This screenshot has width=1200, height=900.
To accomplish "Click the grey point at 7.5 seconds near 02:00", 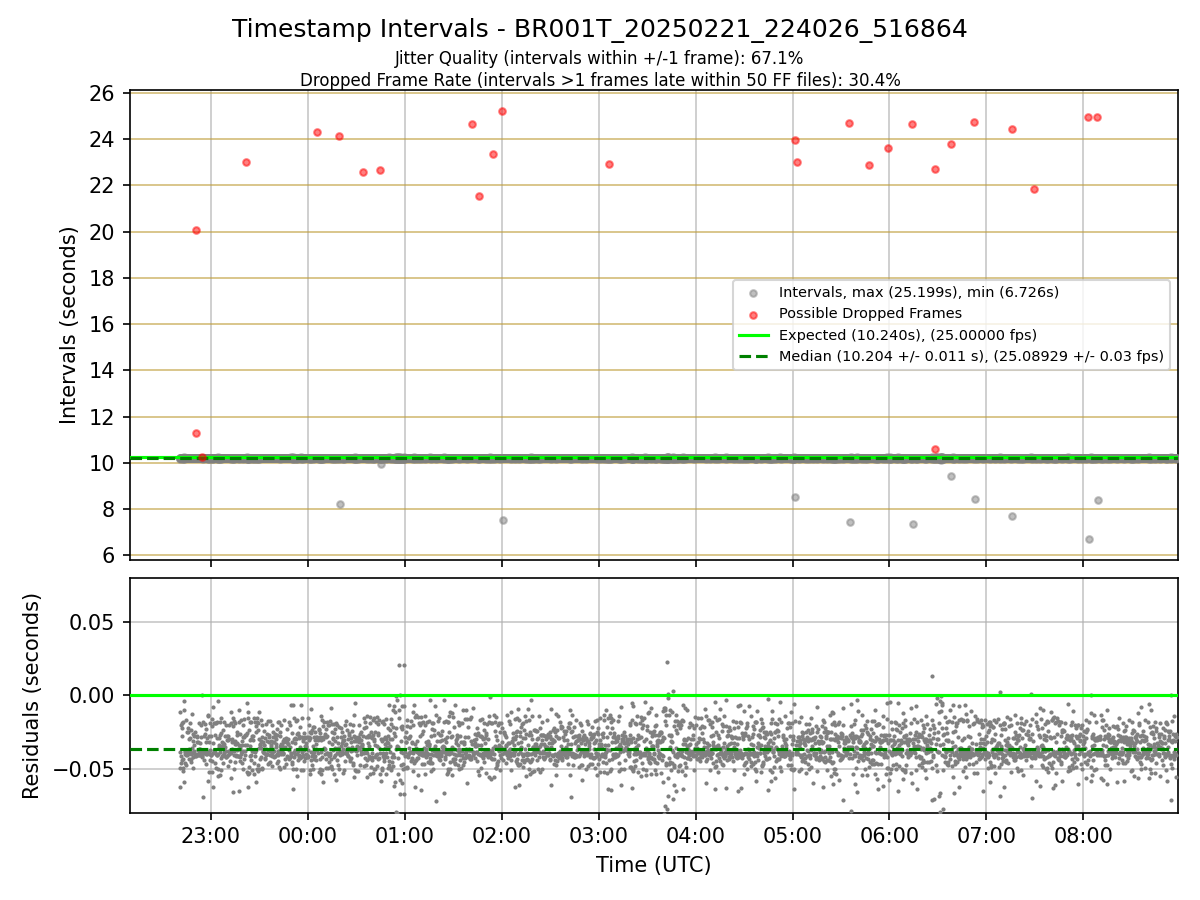I will 503,520.
